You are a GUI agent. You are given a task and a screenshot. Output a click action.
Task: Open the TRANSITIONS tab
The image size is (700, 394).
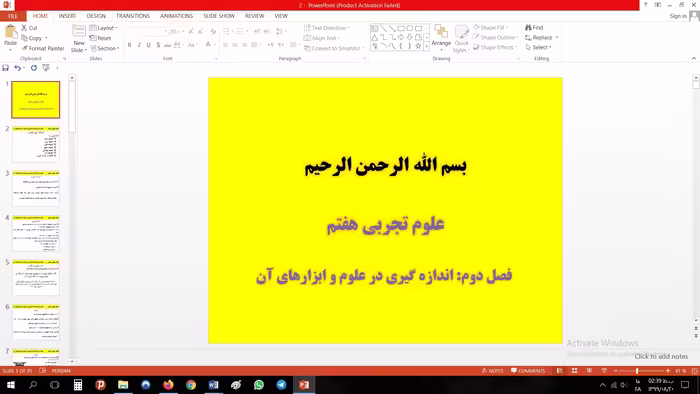tap(133, 16)
